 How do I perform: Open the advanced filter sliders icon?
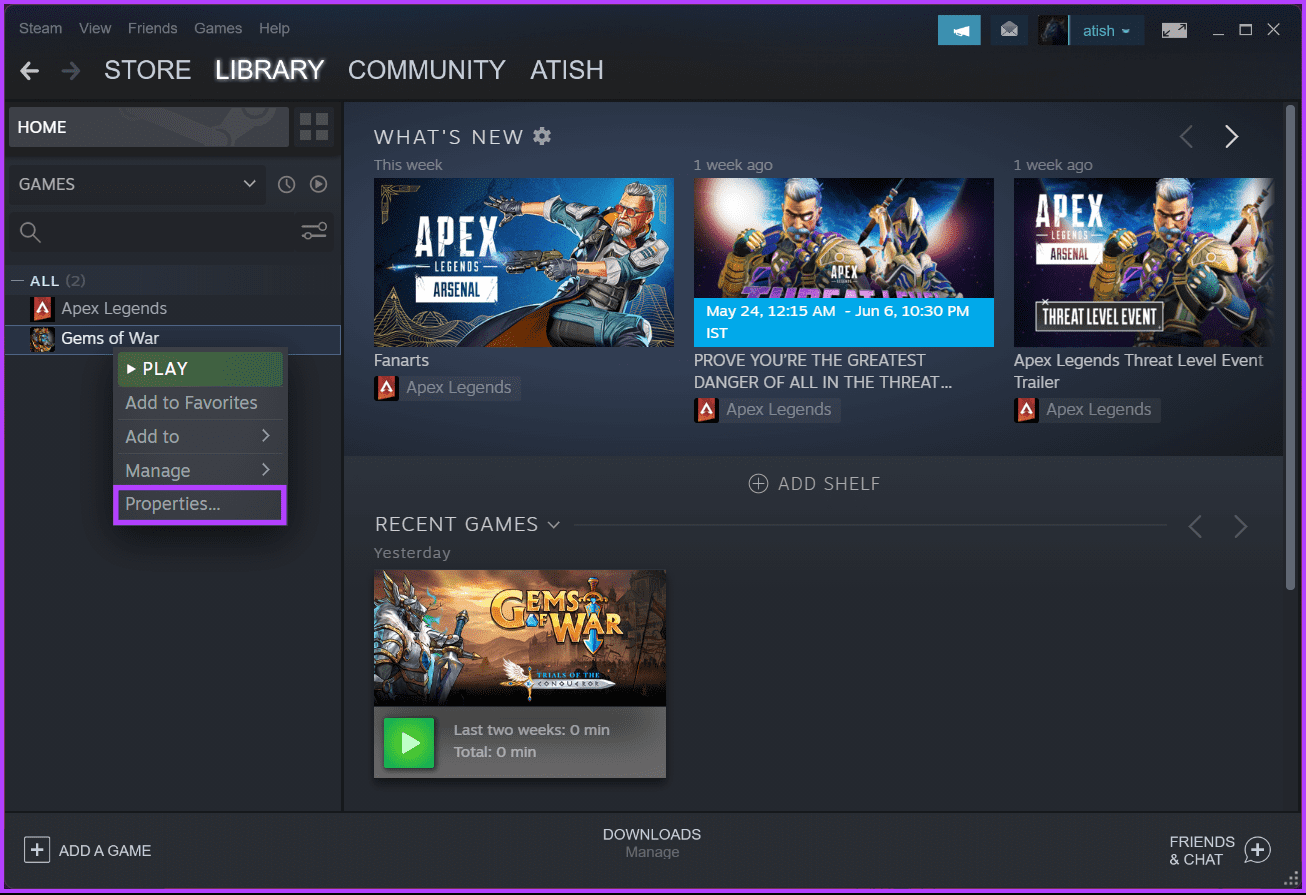[314, 232]
